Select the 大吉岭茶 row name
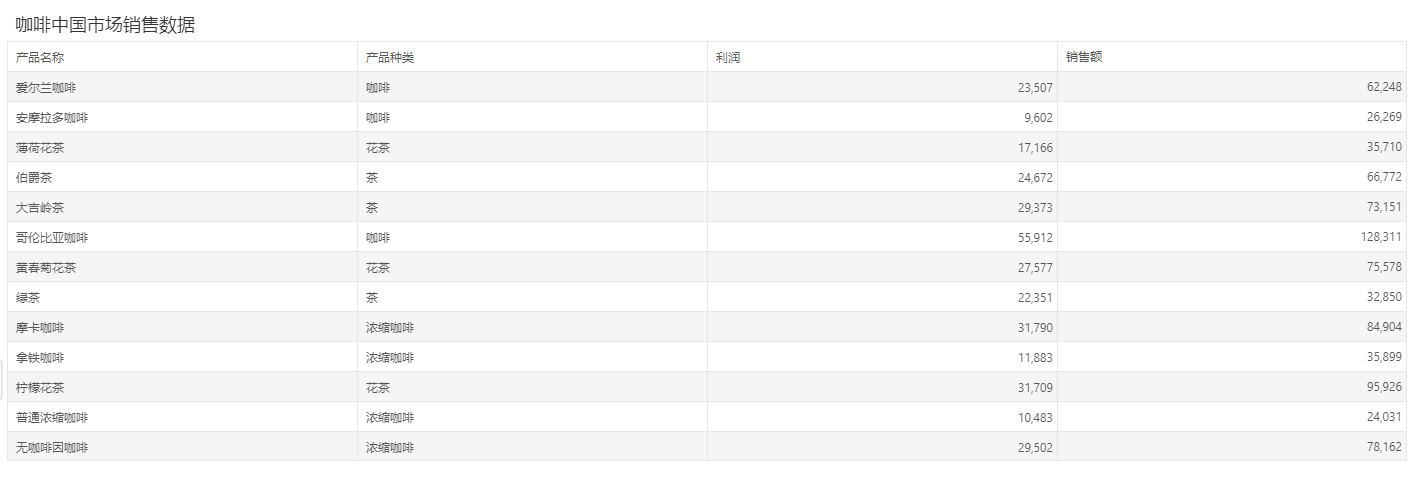 [x=40, y=208]
